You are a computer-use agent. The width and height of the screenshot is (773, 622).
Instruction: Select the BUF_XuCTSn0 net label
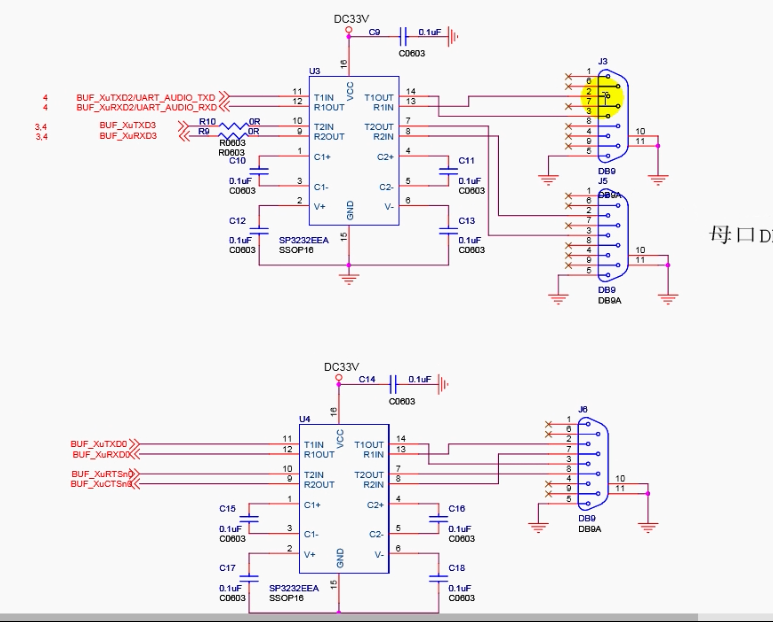pyautogui.click(x=100, y=484)
